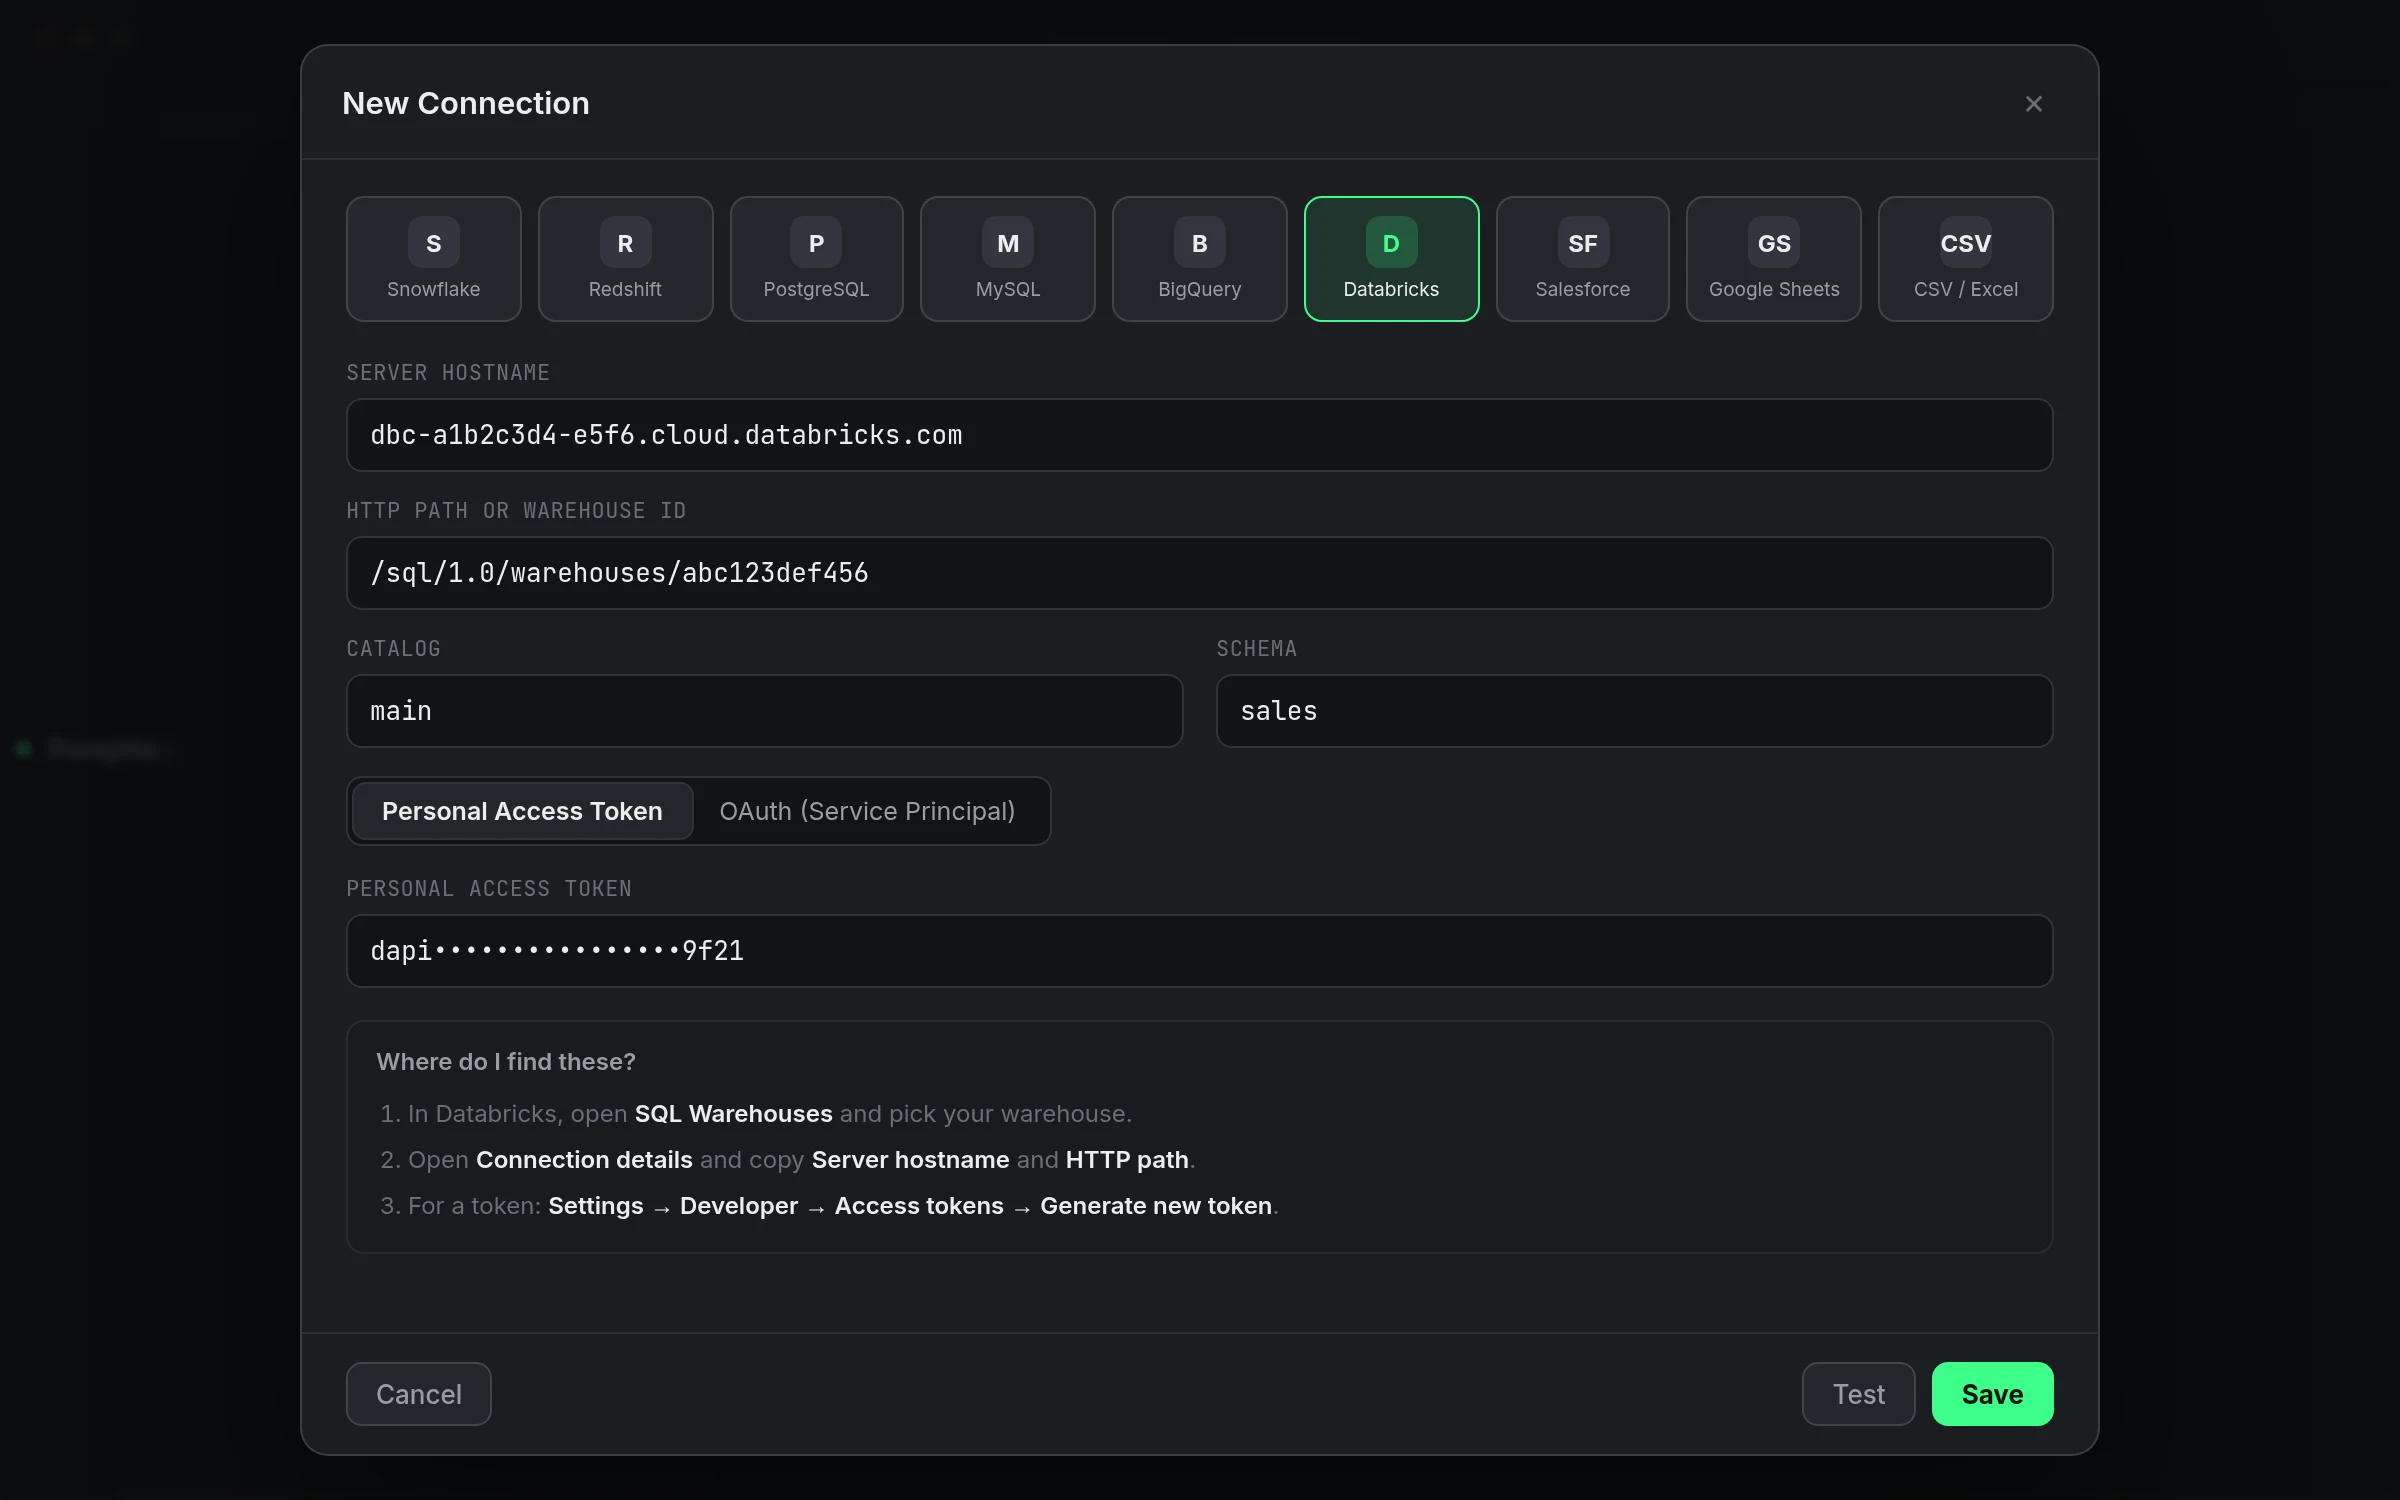
Task: Close the New Connection dialog
Action: (2033, 104)
